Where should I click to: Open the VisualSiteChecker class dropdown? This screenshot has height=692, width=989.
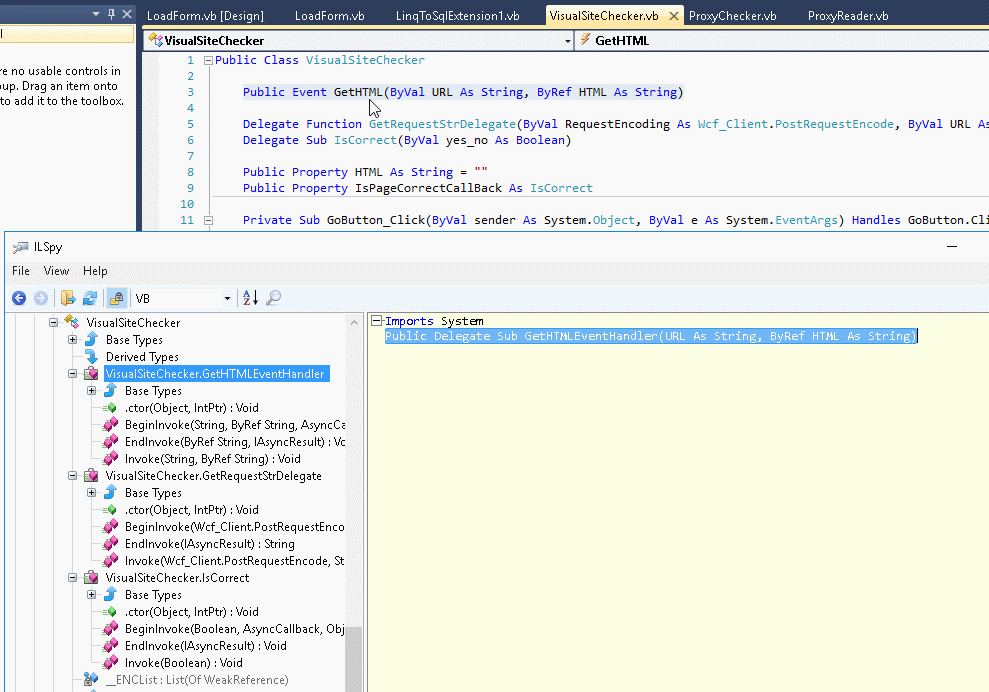[x=568, y=41]
